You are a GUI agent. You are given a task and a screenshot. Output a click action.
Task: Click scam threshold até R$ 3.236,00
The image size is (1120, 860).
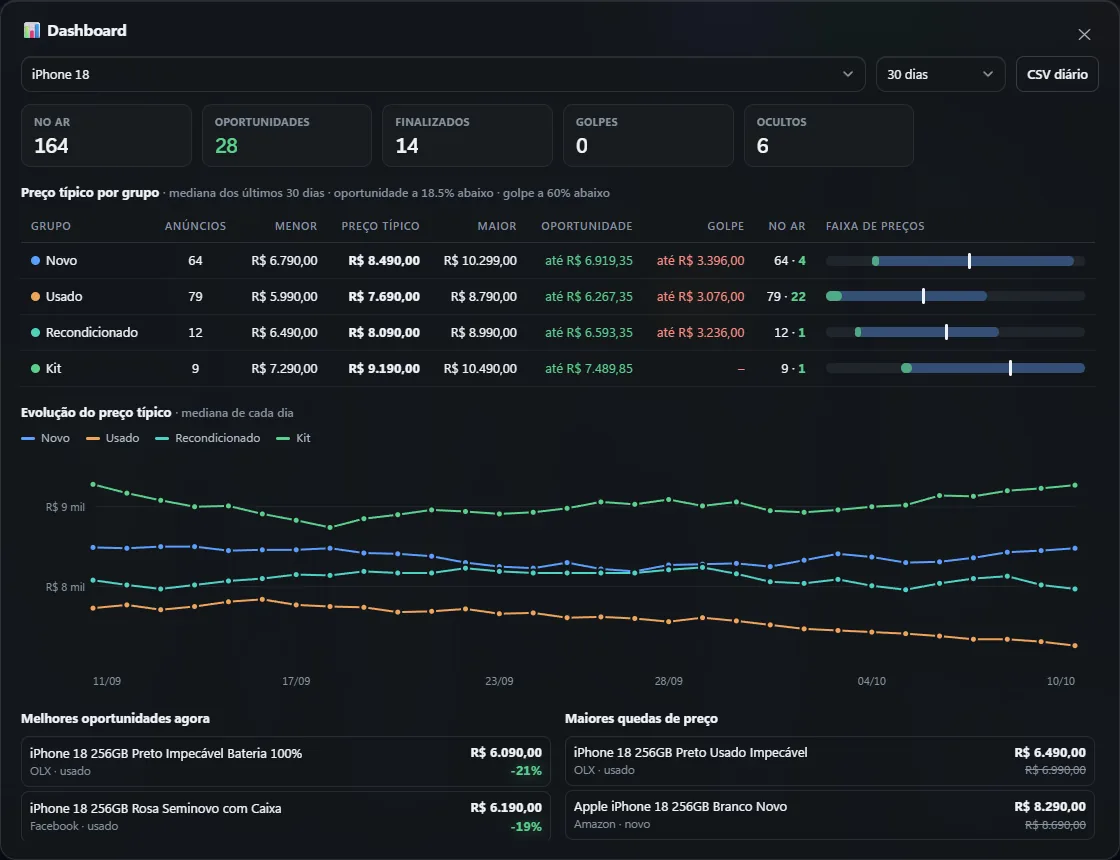click(x=700, y=332)
